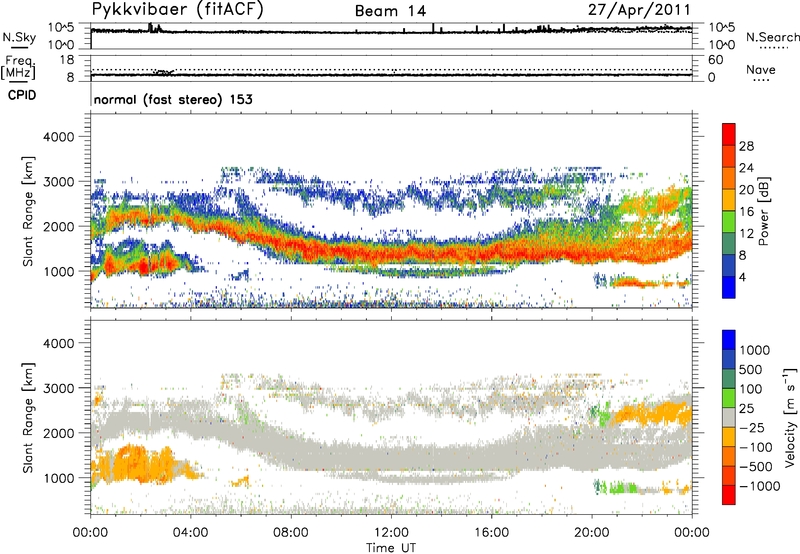Image resolution: width=800 pixels, height=554 pixels.
Task: Pick the blue top segment of velocity colorbar
Action: [729, 340]
